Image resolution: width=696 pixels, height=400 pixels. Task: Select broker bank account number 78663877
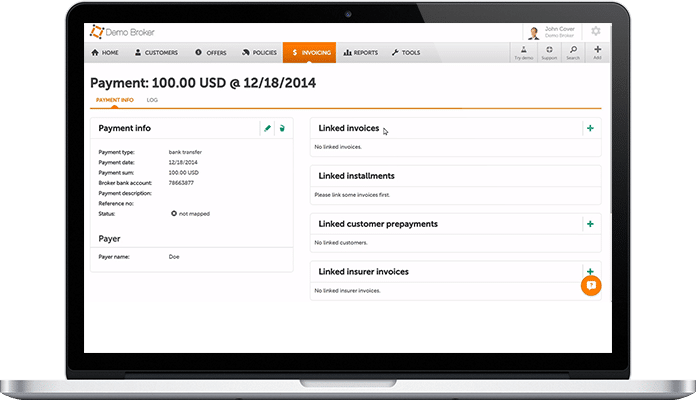pyautogui.click(x=181, y=182)
